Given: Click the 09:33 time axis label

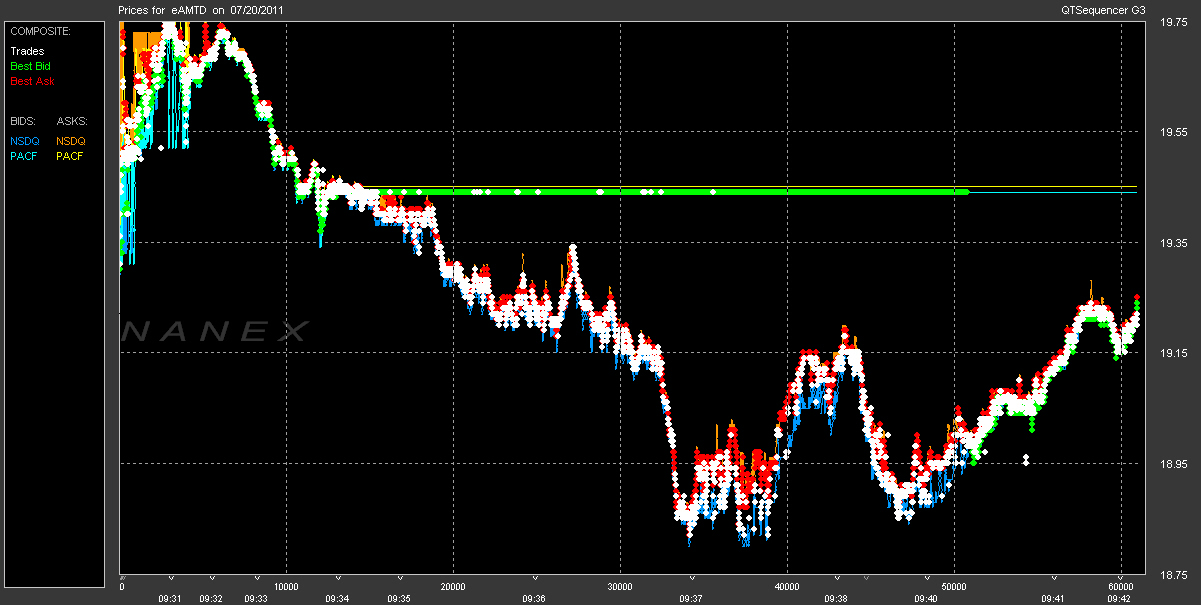Looking at the screenshot, I should 255,598.
